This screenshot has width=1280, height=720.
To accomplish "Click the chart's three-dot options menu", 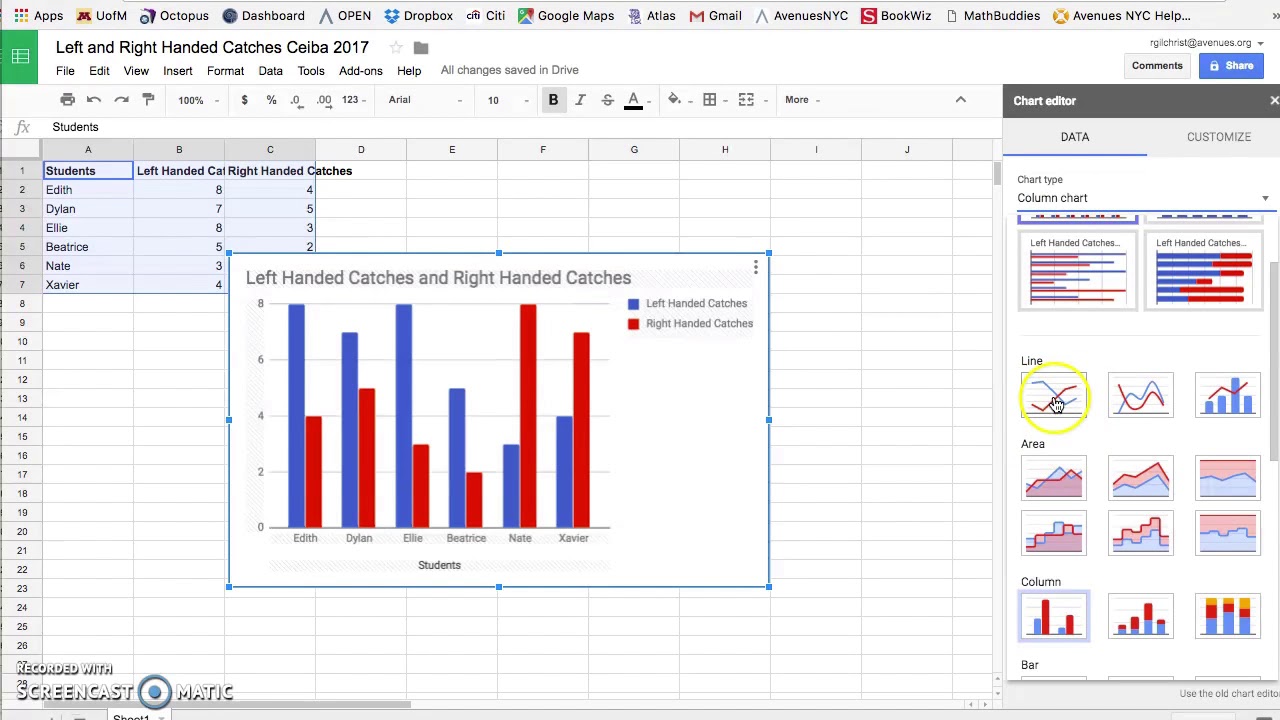I will [x=756, y=268].
